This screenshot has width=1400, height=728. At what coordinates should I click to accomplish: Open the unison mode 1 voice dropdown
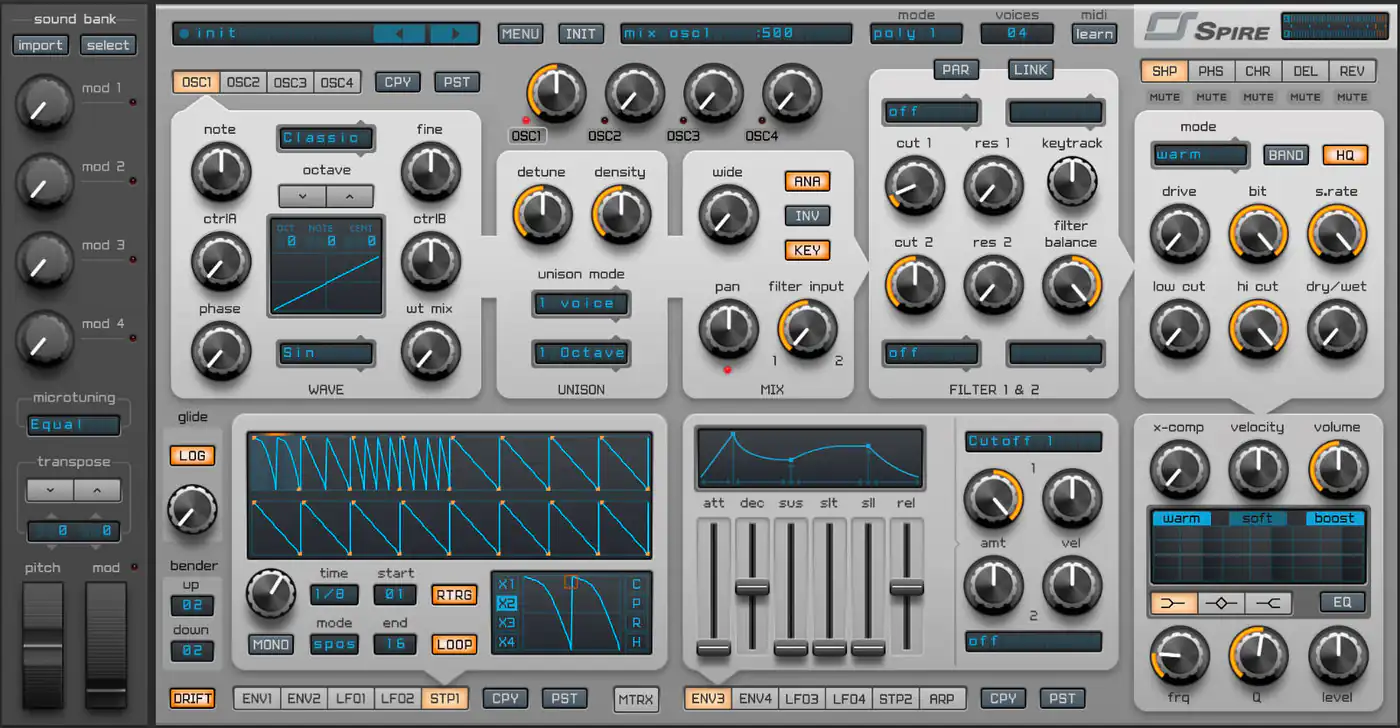(x=581, y=304)
